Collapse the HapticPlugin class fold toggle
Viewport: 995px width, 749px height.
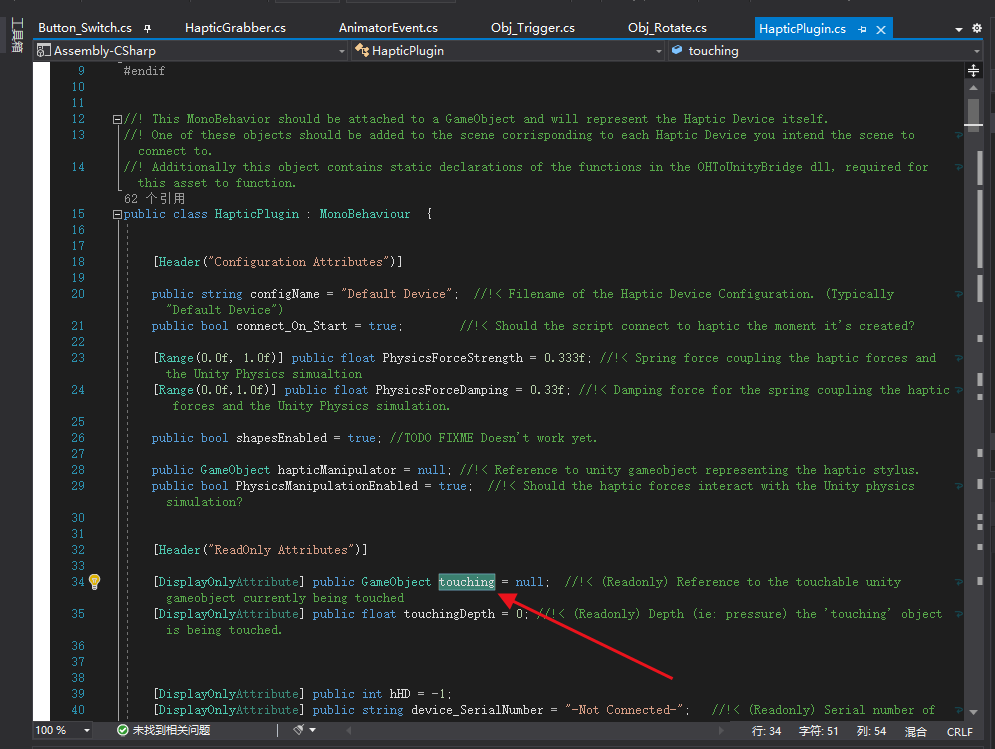[x=117, y=213]
